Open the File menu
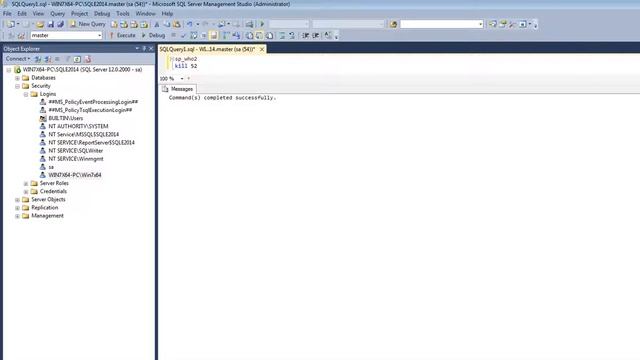The image size is (640, 360). [7, 13]
